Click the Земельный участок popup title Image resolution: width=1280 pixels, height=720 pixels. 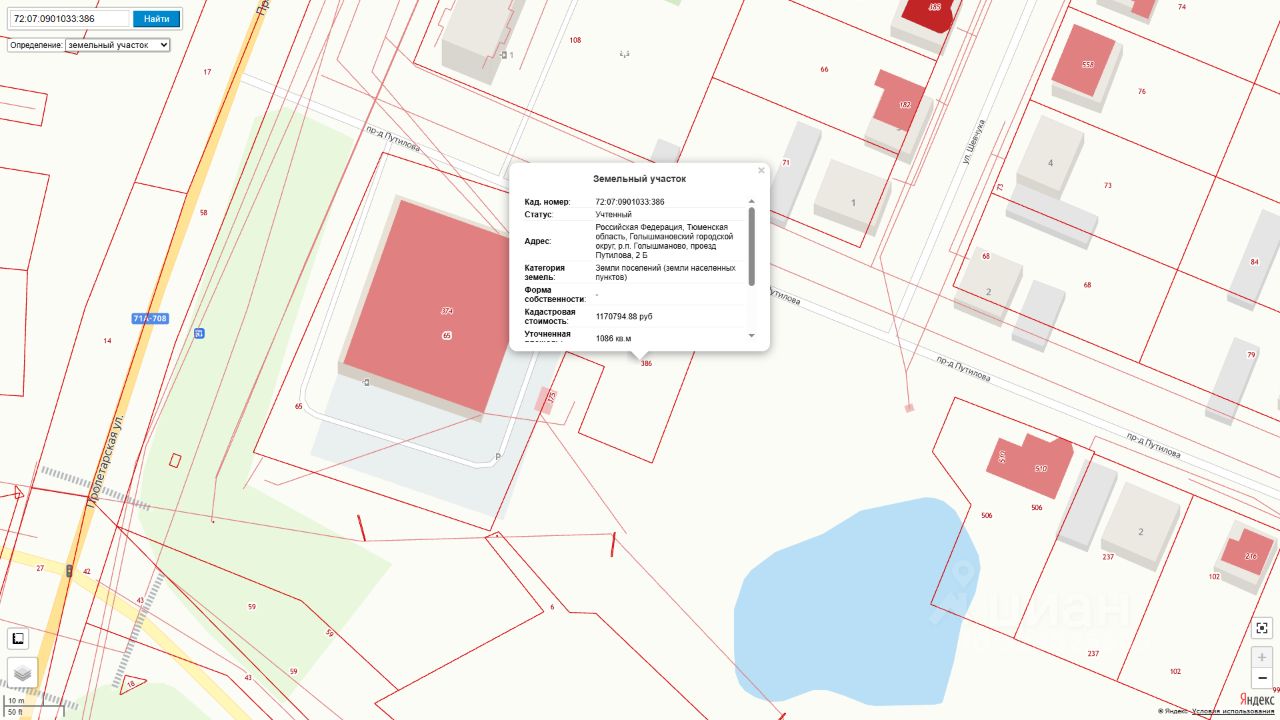[x=640, y=179]
